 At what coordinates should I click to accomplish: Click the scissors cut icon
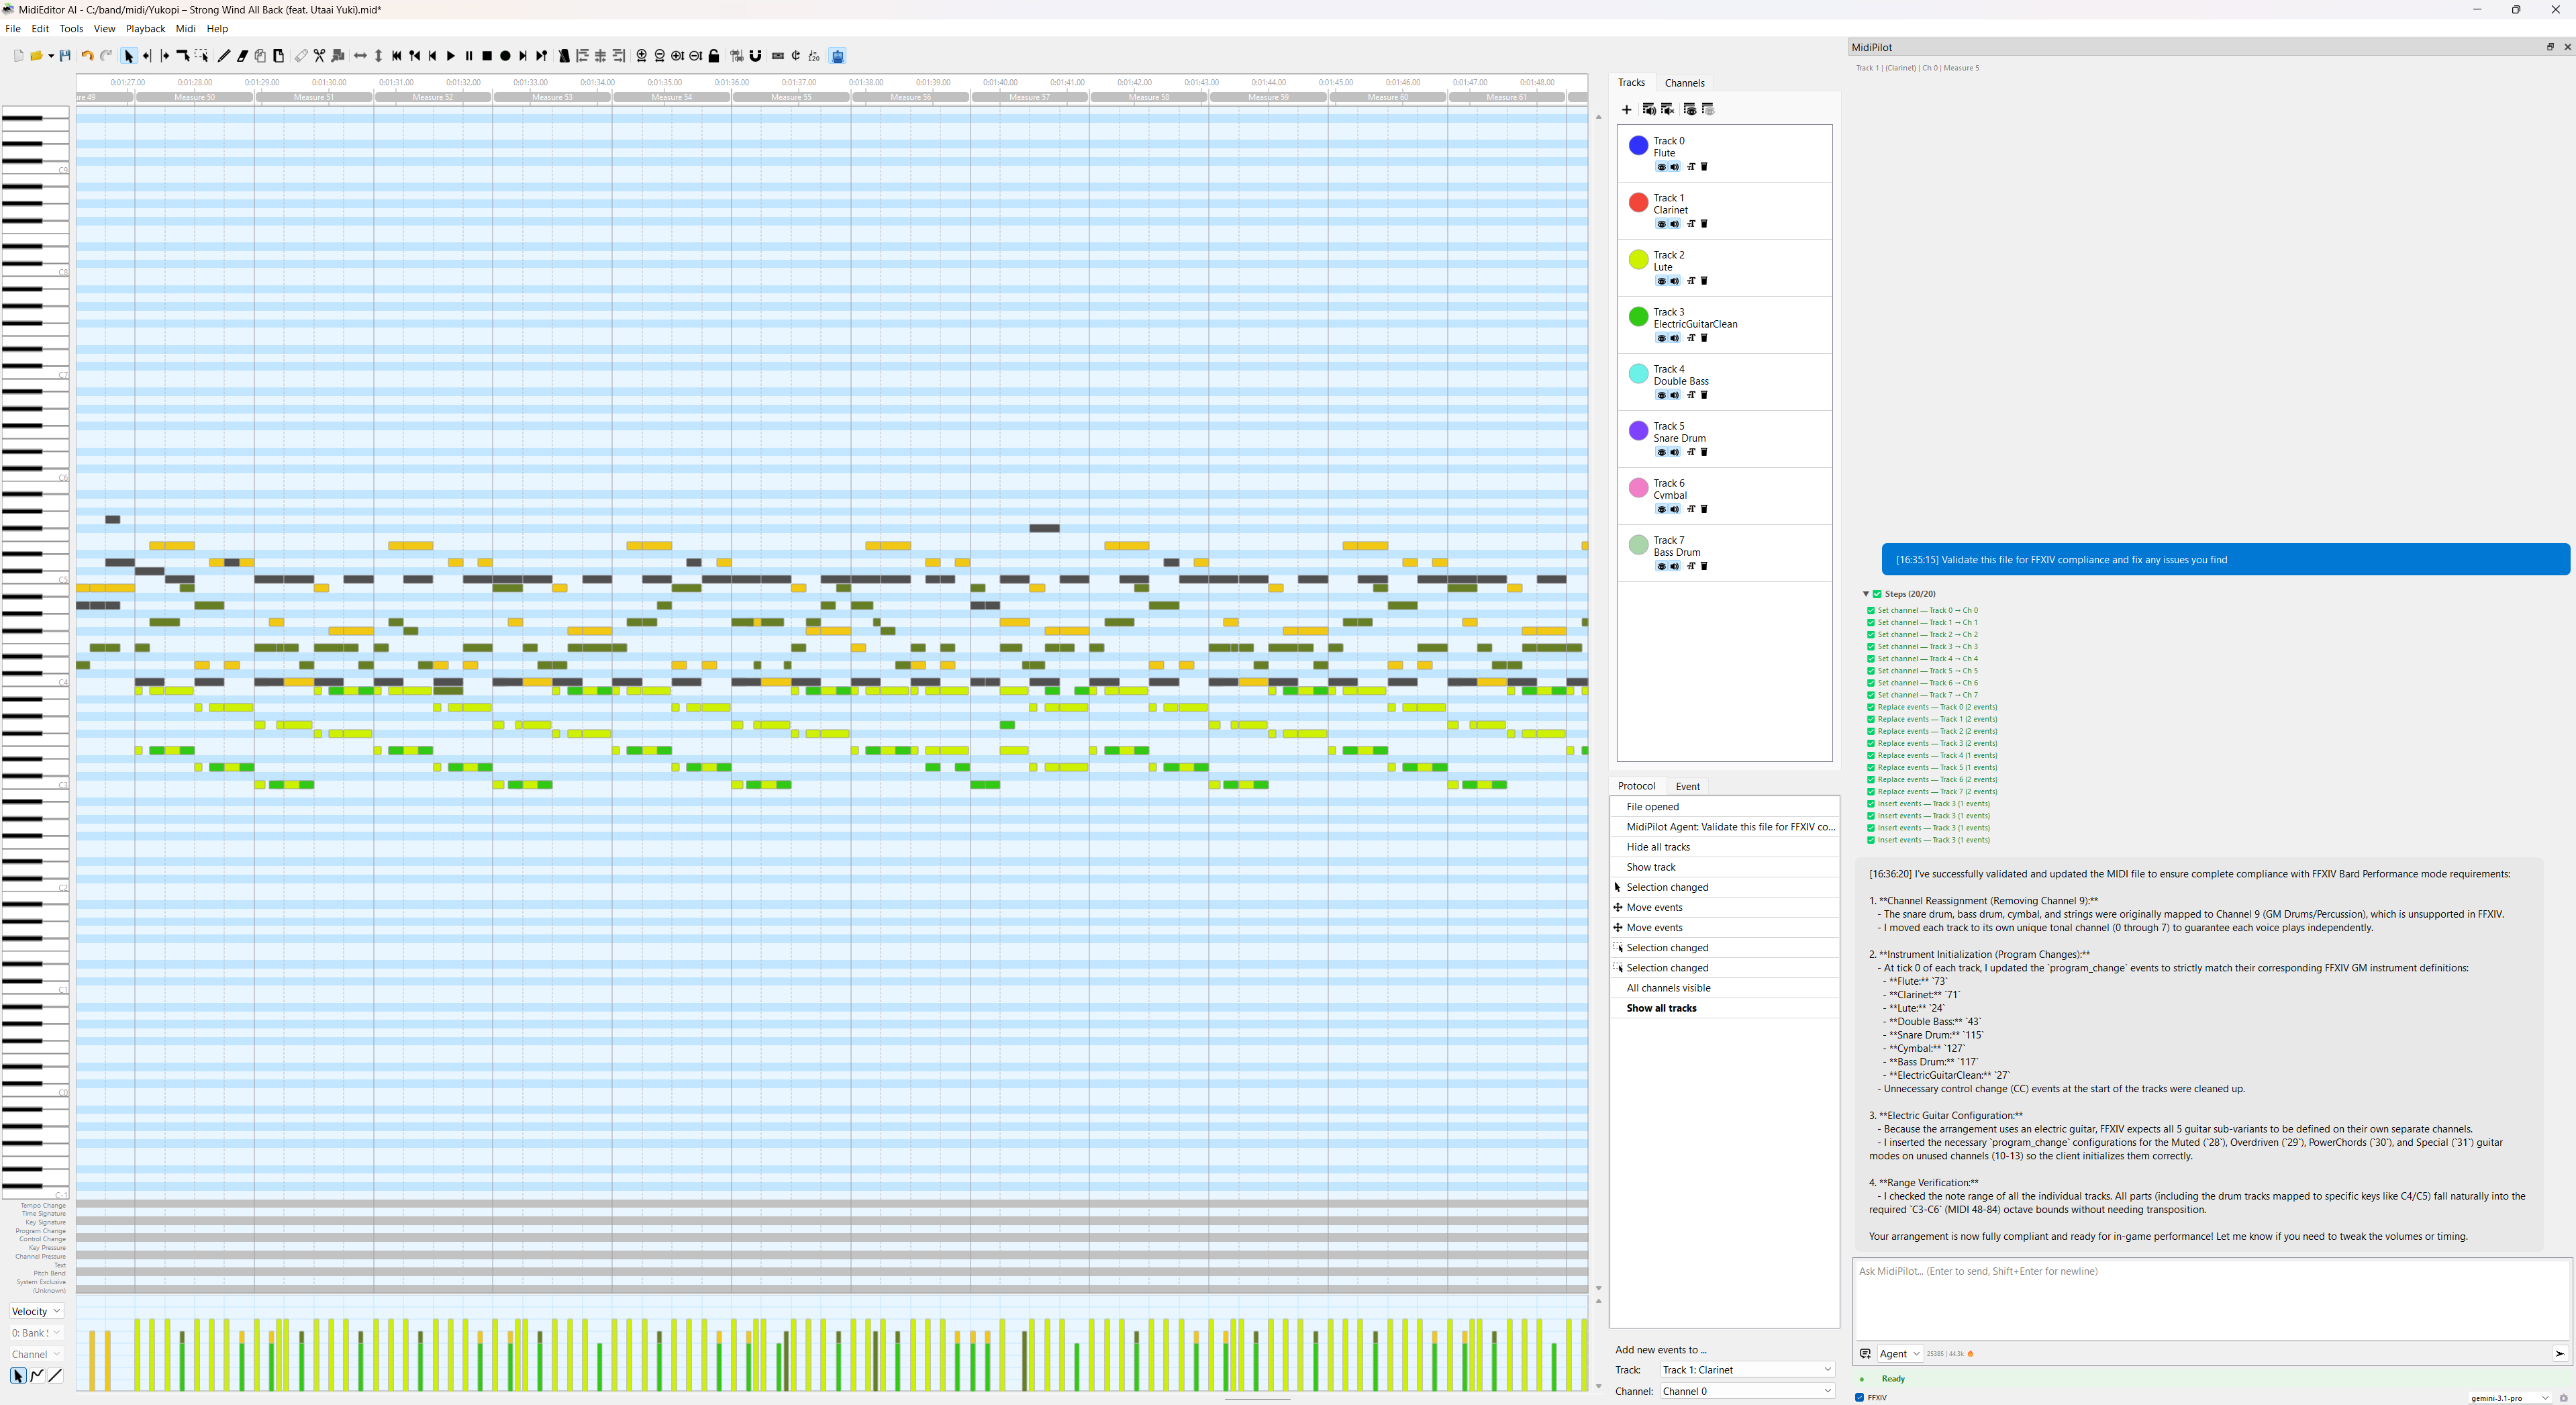[x=319, y=56]
